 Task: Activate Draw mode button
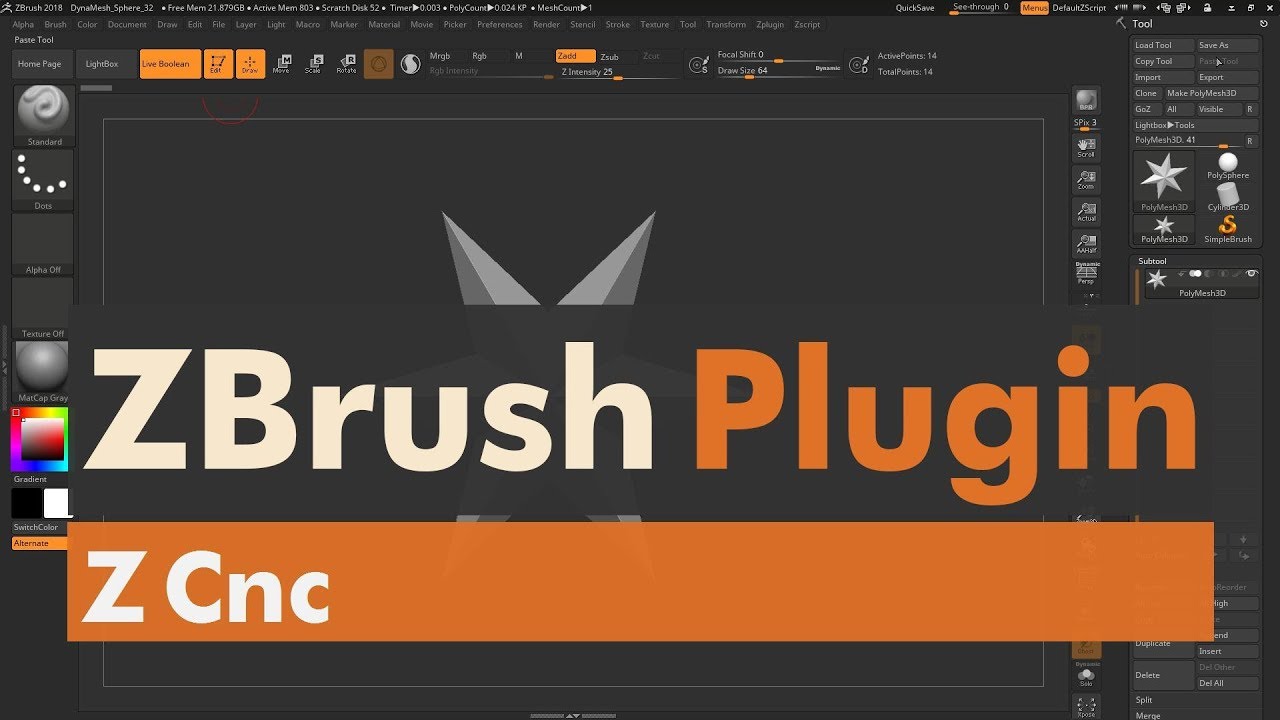pos(250,64)
